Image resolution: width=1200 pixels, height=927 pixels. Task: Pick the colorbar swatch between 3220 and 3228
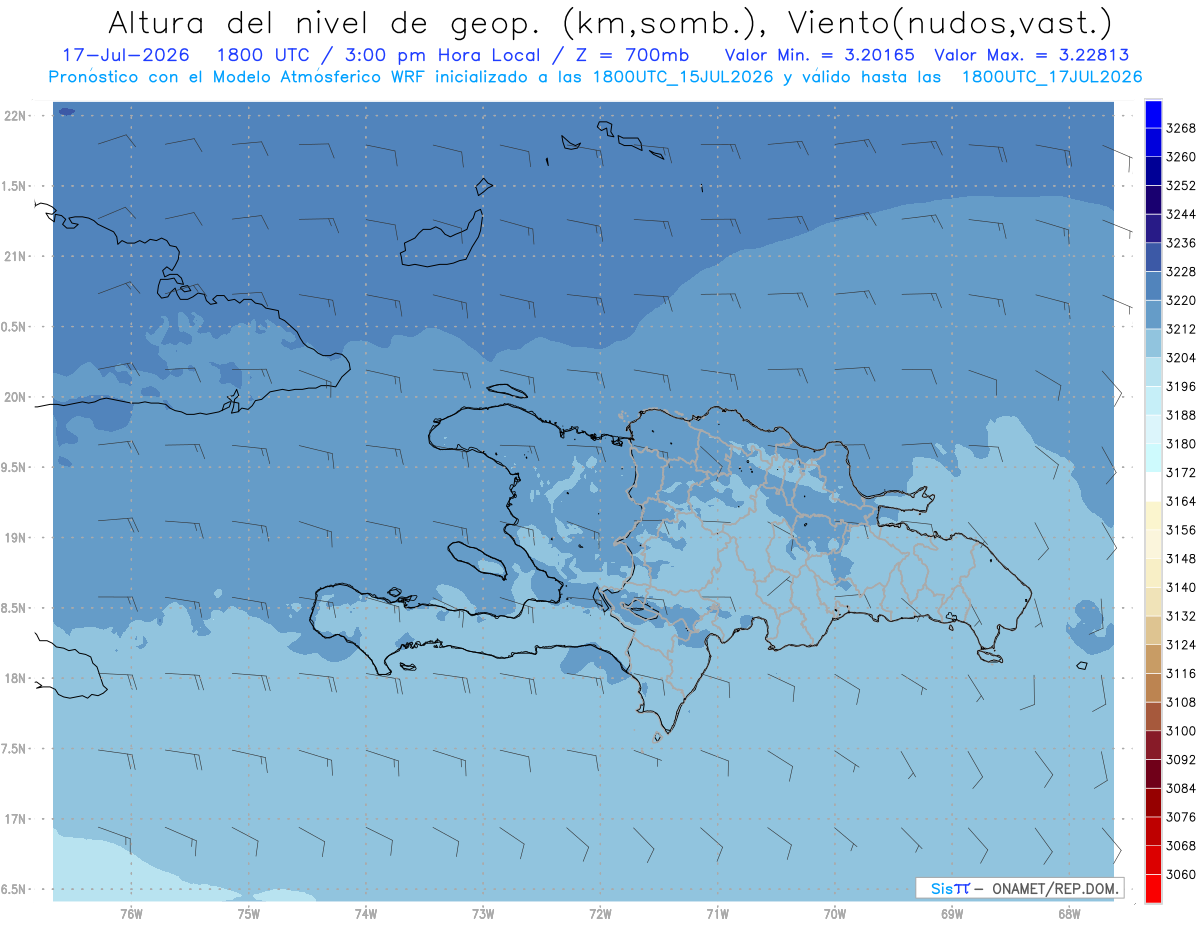(x=1153, y=286)
